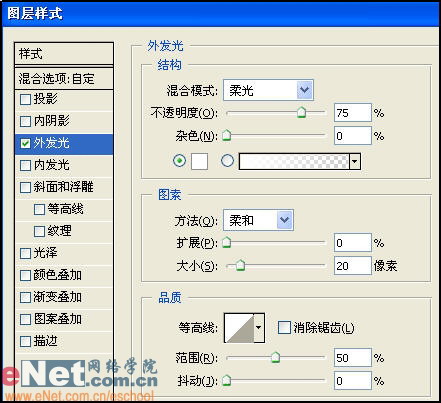Enable the 图案叠加 checkbox
Screen dimensions: 441x403
[25, 319]
